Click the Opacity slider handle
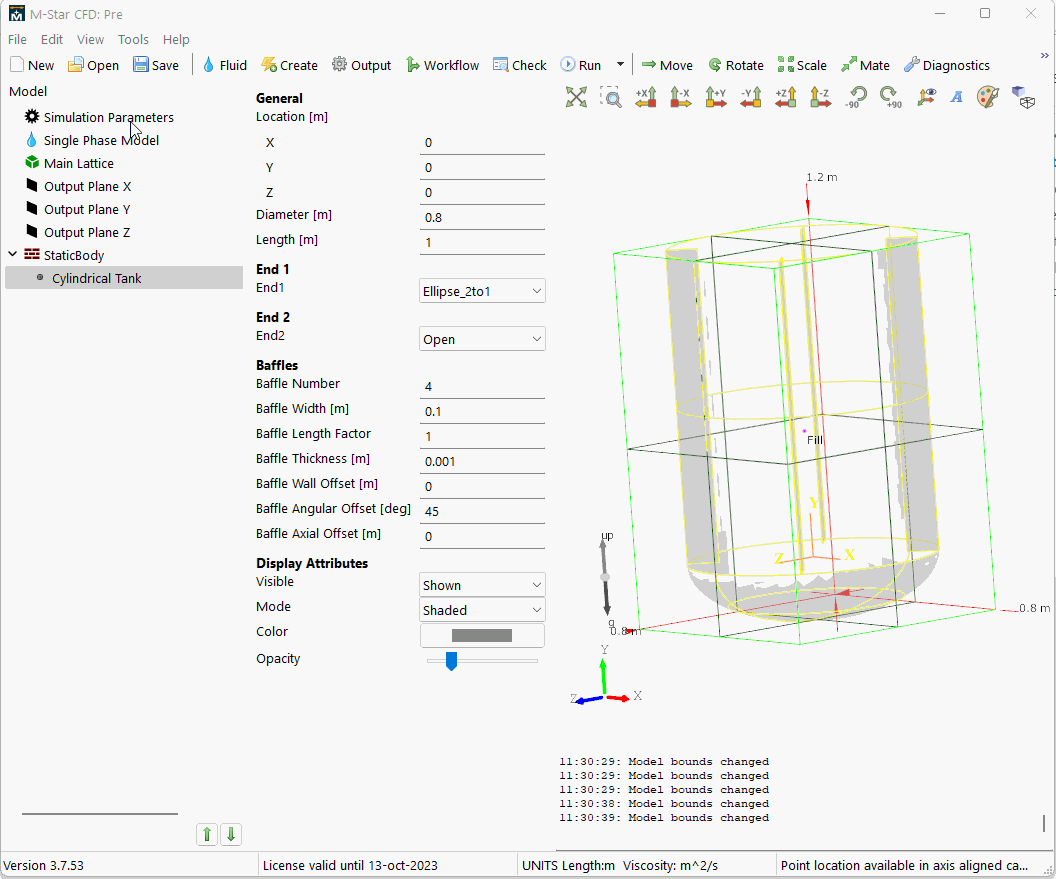 [451, 661]
